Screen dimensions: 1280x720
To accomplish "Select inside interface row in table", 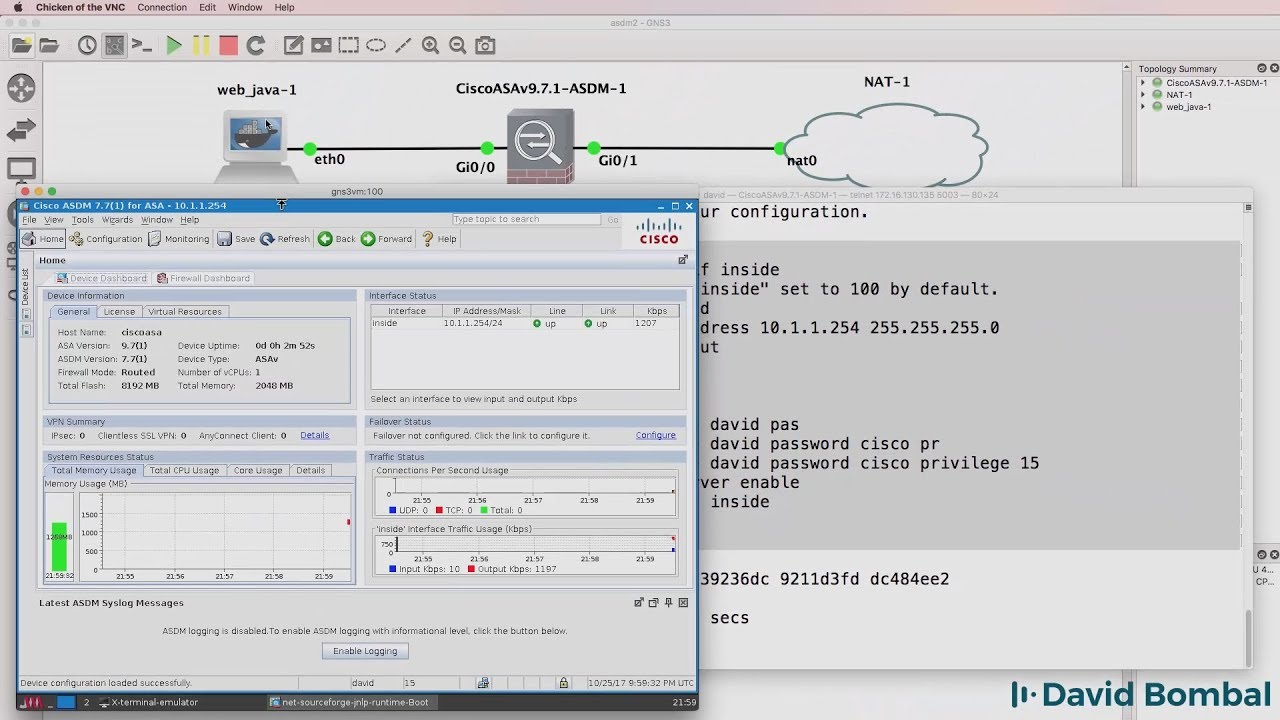I will coord(525,323).
